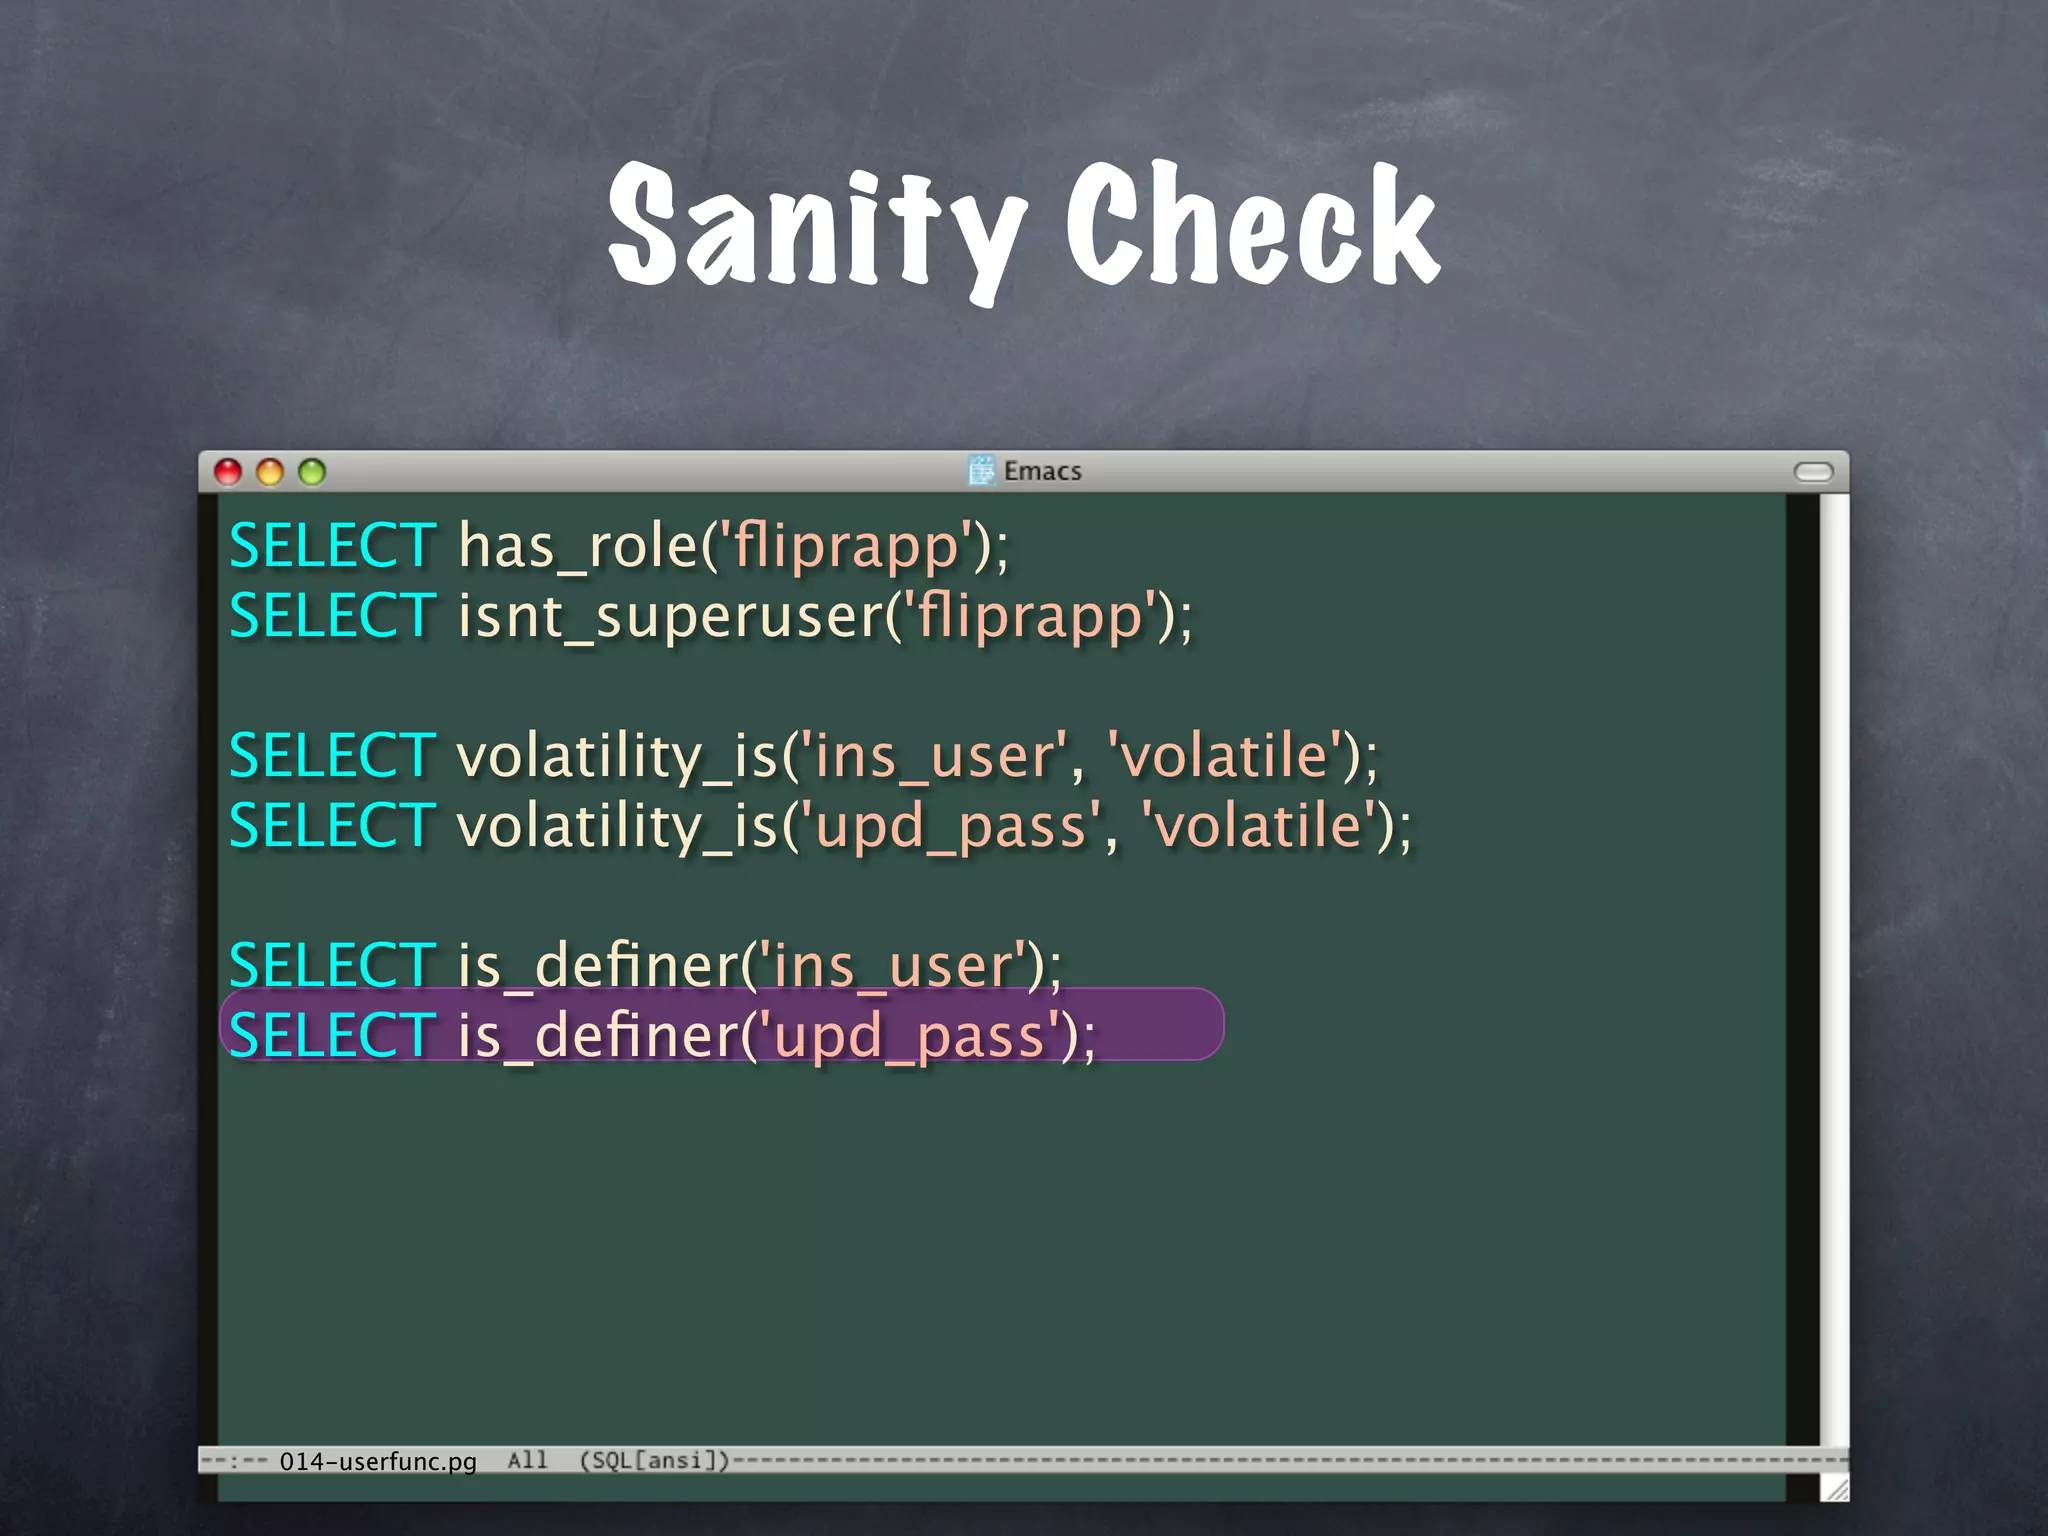Screen dimensions: 2048x1536
Task: Click the All position indicator in mode line
Action: tap(527, 1460)
